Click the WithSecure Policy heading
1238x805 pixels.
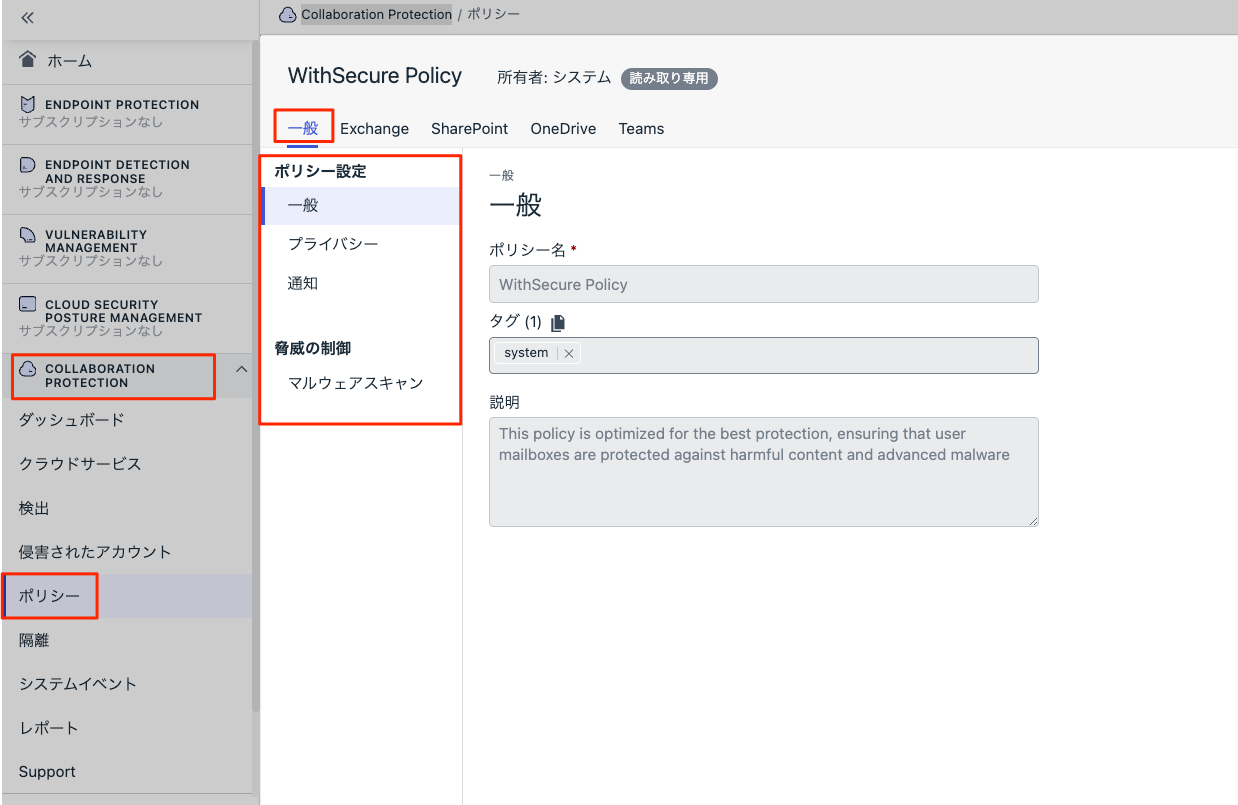(x=375, y=76)
